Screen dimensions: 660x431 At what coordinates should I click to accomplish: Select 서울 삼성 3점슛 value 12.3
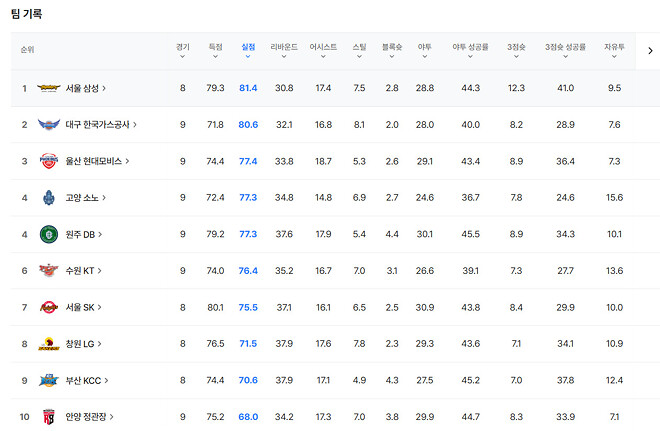pyautogui.click(x=516, y=88)
